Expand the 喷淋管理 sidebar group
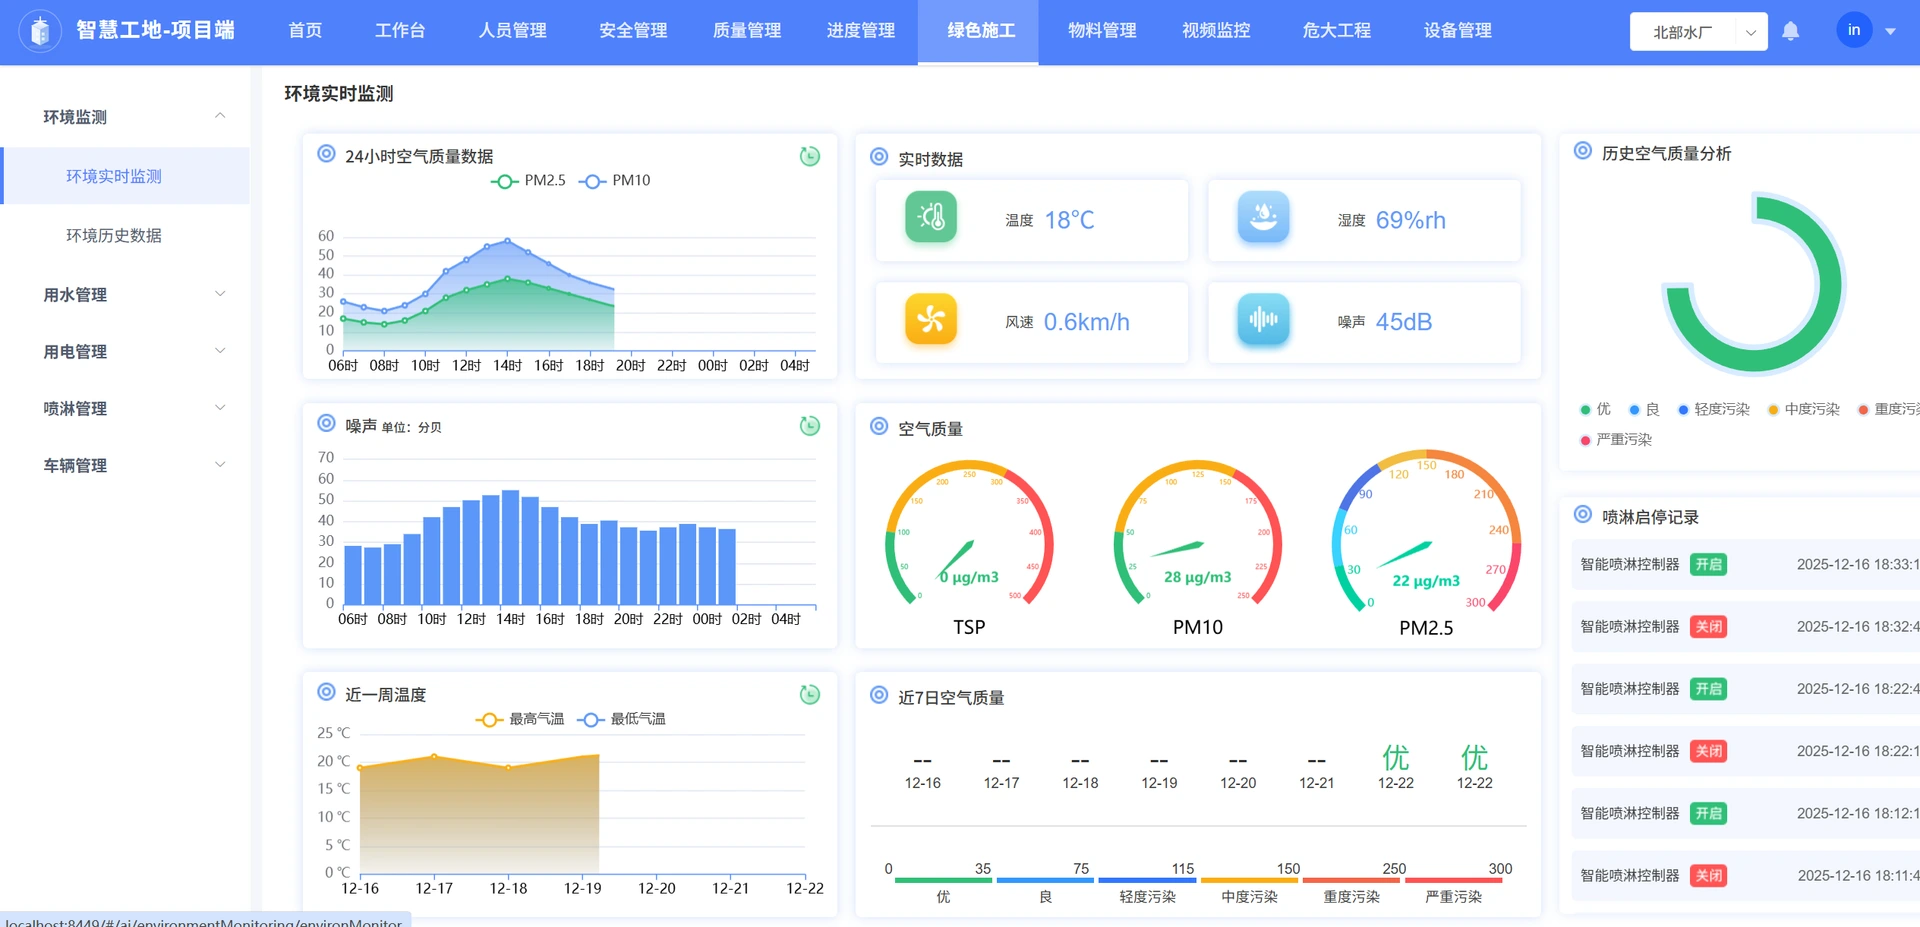The width and height of the screenshot is (1920, 927). 125,408
